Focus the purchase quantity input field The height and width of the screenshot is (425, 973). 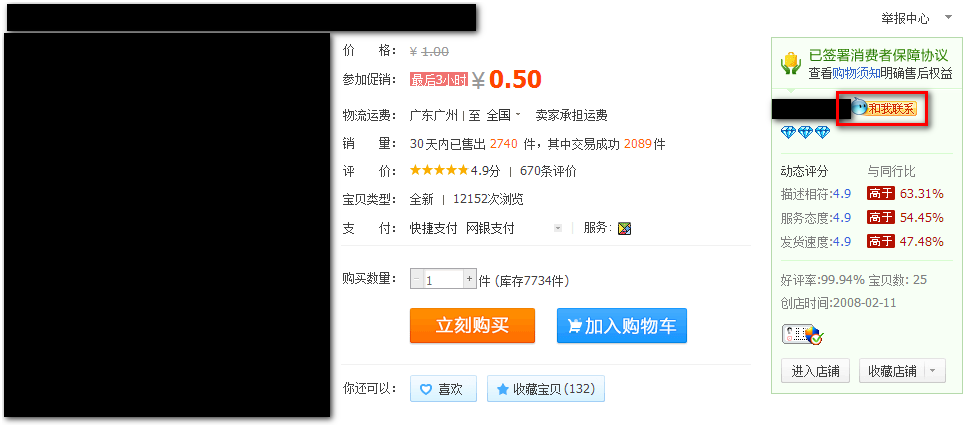pyautogui.click(x=443, y=279)
